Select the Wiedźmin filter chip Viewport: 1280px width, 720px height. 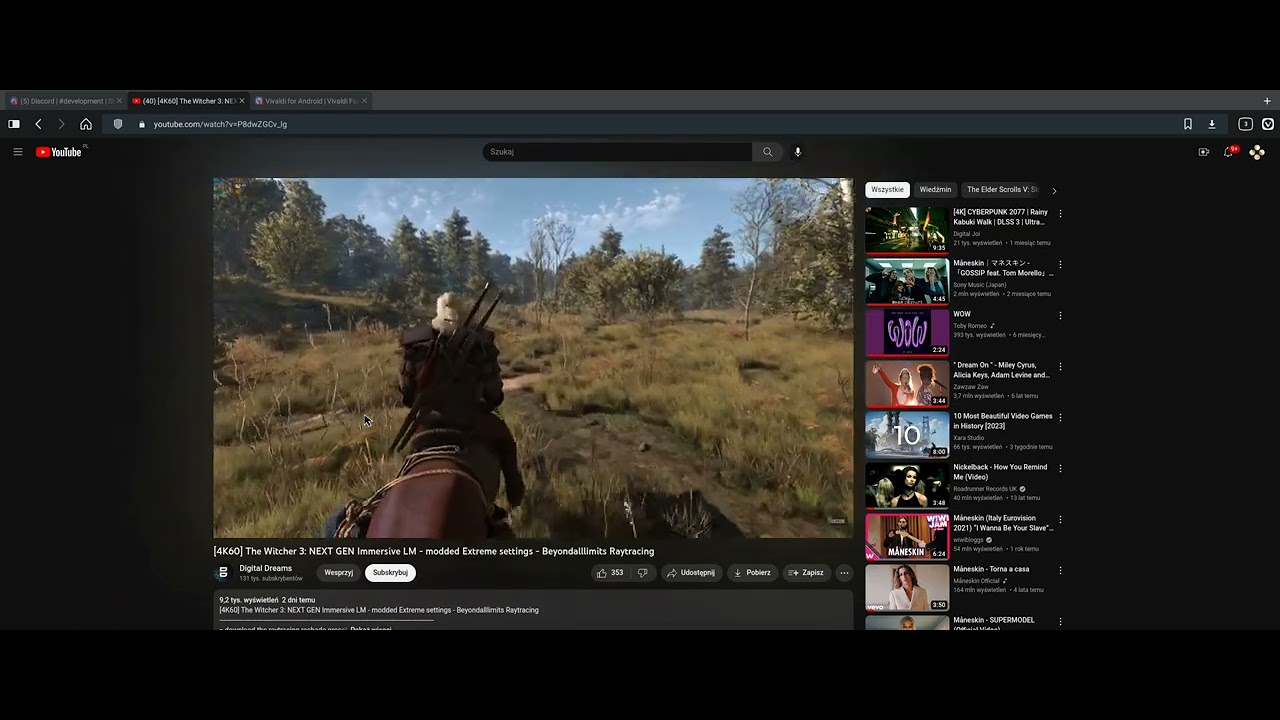[x=935, y=189]
